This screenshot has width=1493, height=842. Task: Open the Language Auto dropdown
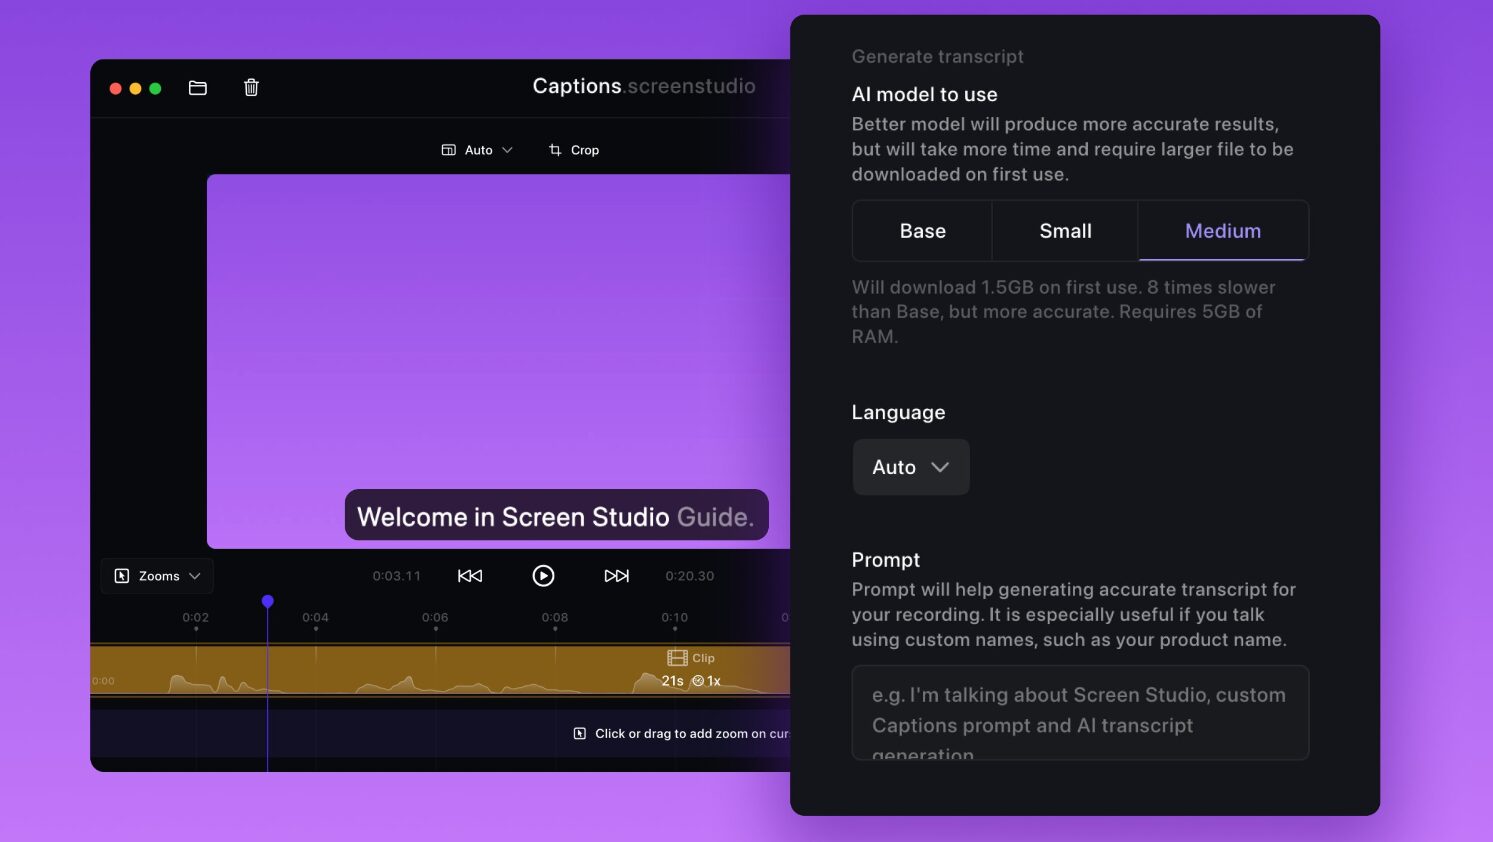point(910,467)
